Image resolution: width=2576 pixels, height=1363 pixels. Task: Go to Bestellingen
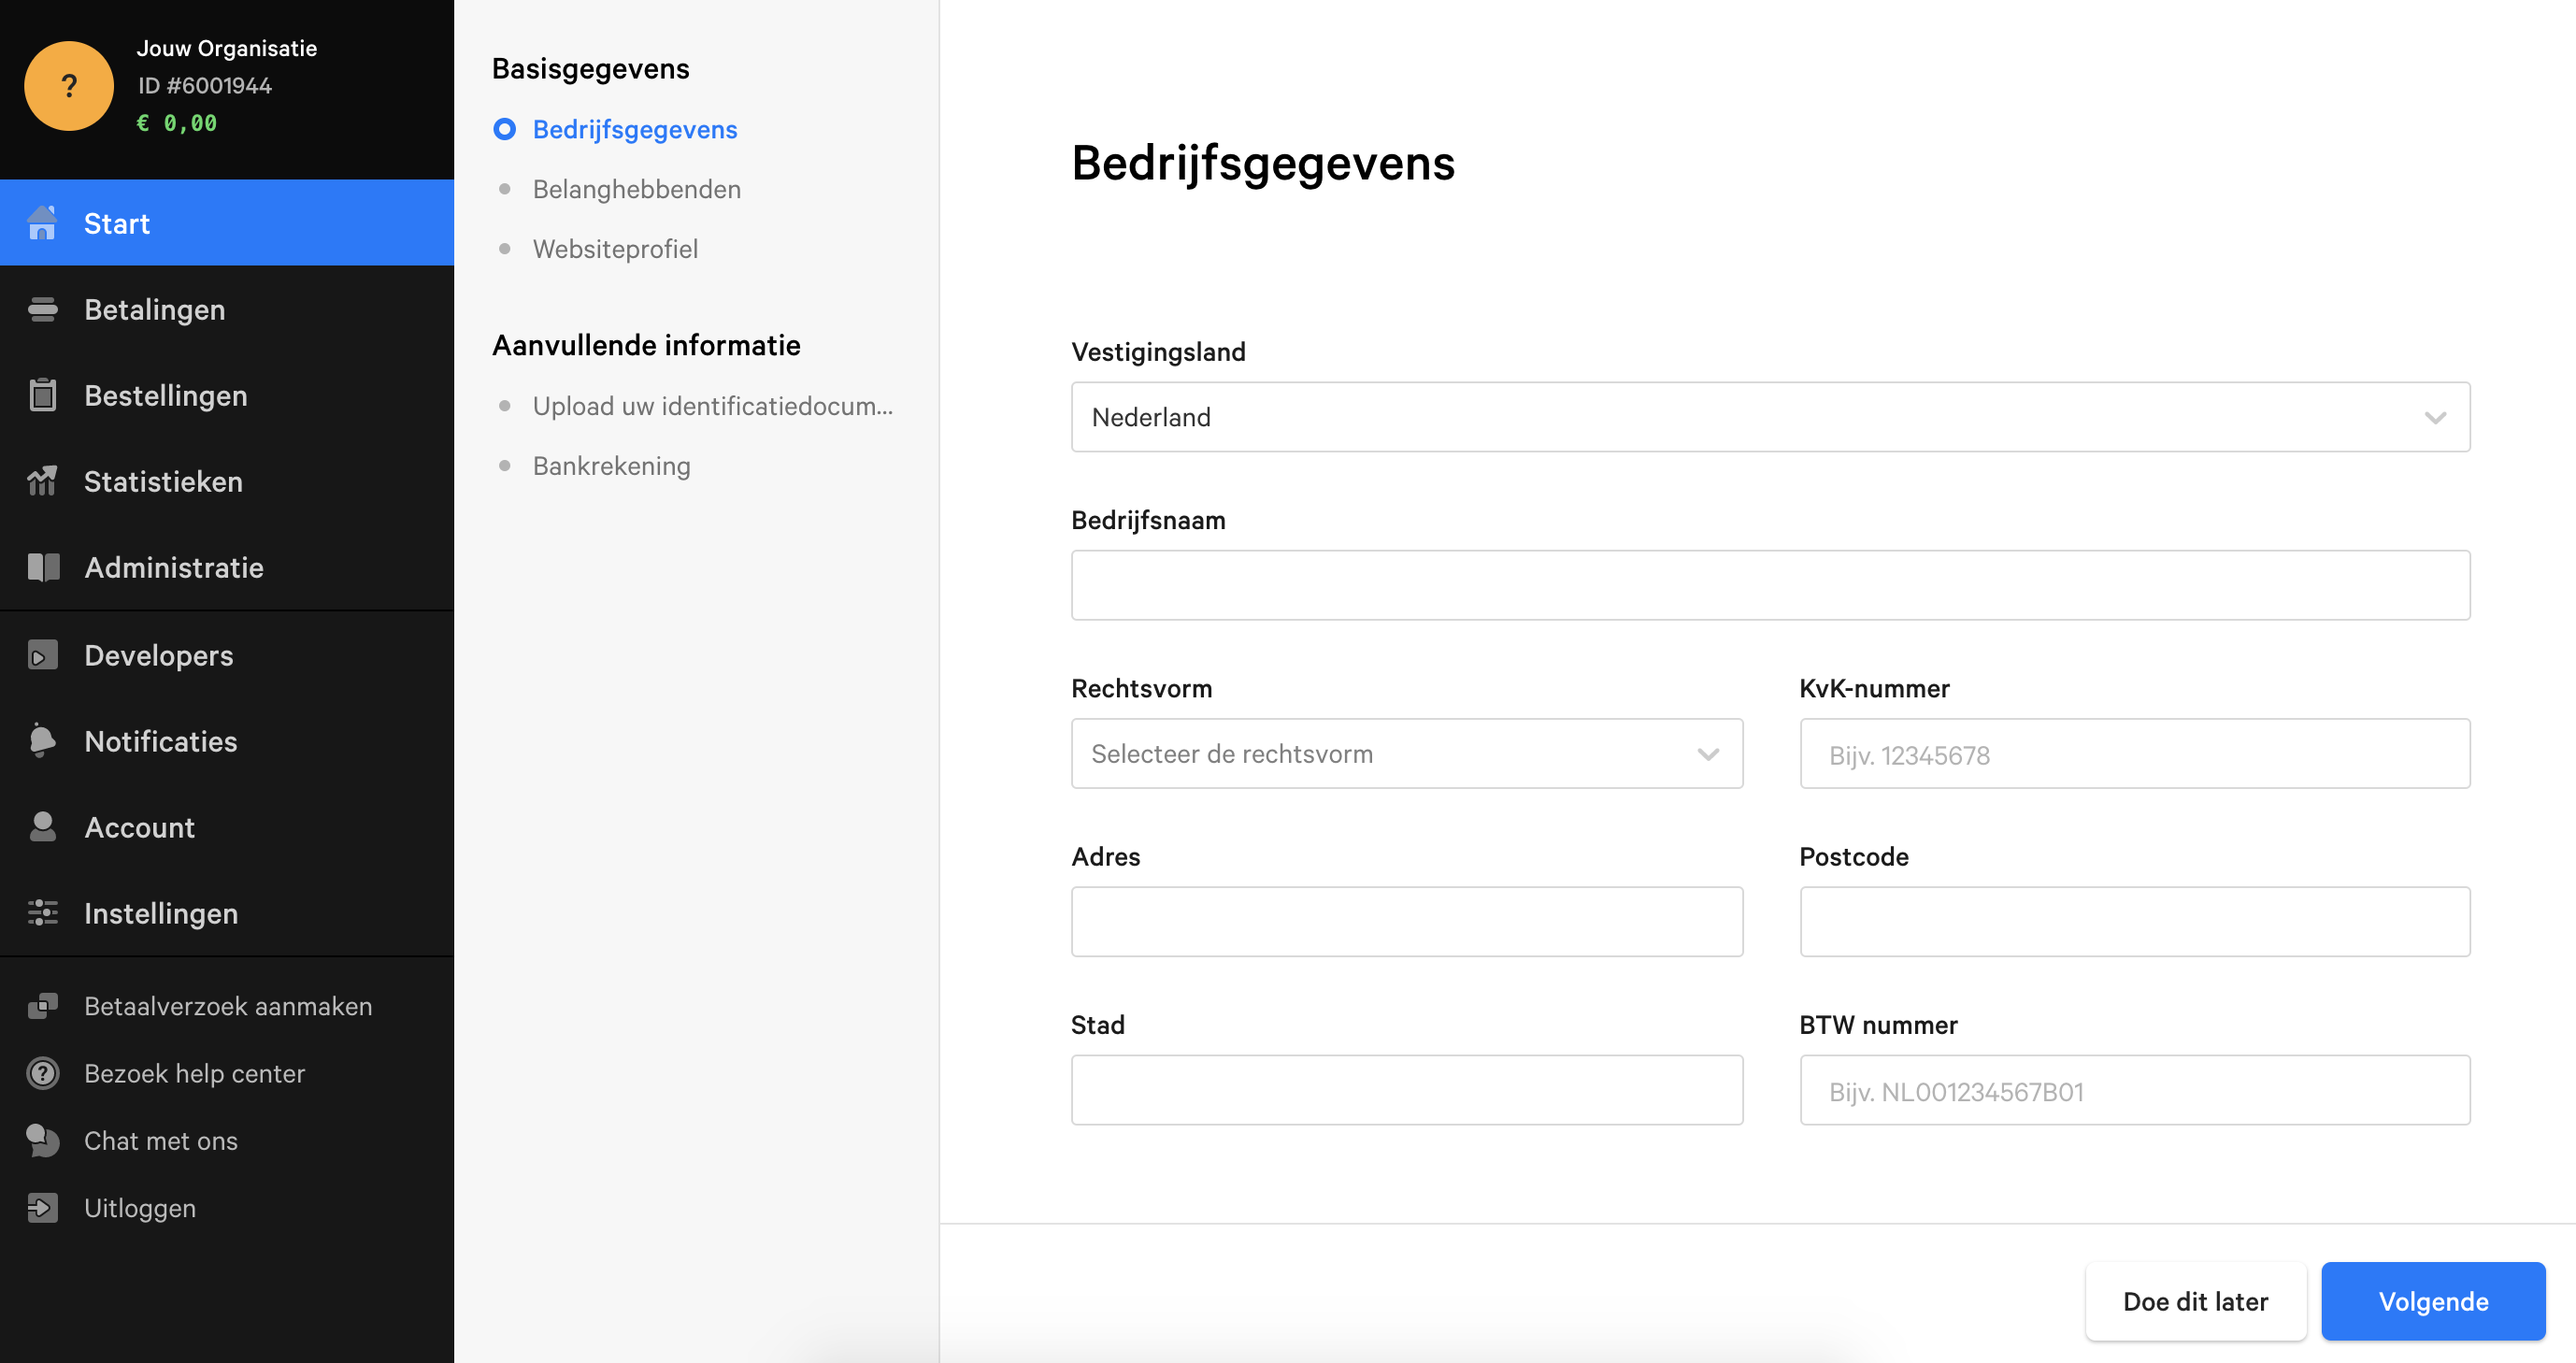click(x=227, y=395)
